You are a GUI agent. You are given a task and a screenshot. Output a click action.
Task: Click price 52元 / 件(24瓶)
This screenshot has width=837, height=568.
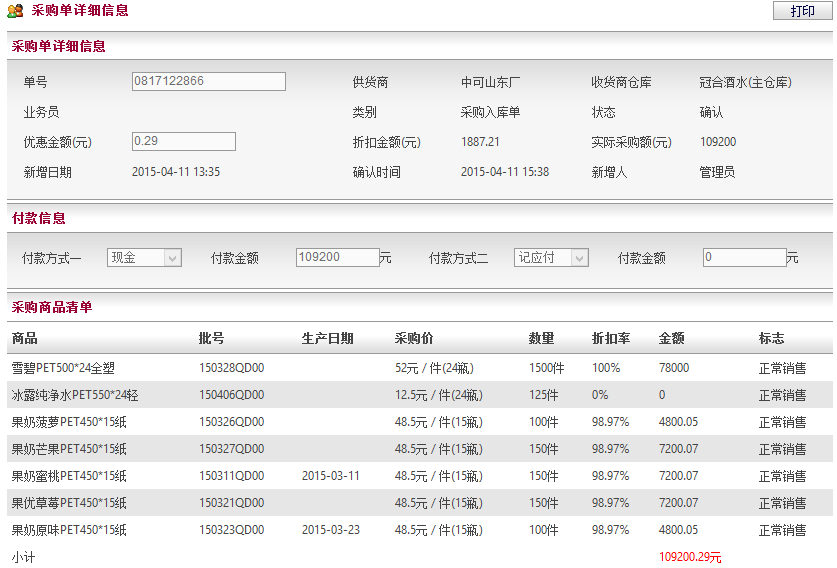[x=435, y=368]
